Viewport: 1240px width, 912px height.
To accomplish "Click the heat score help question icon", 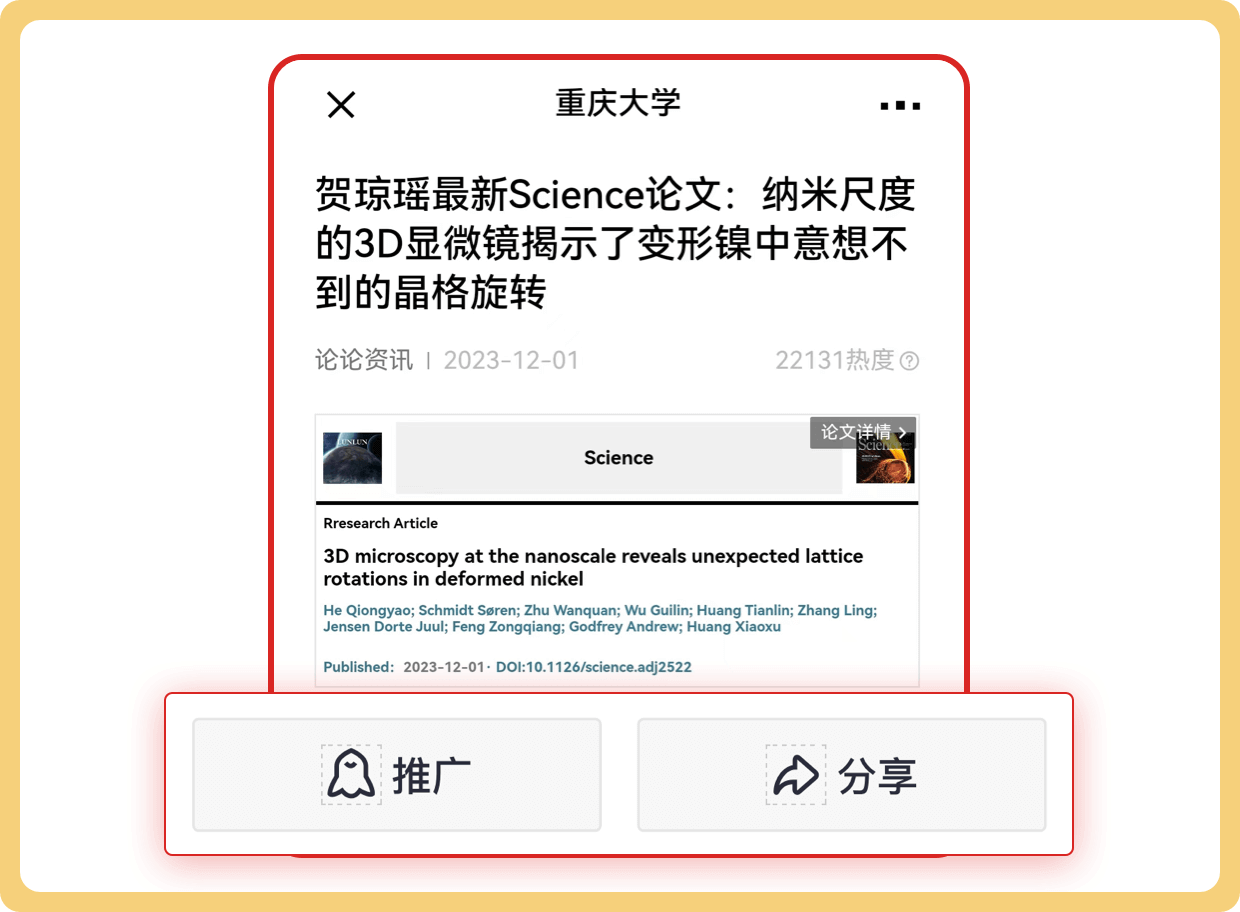I will pyautogui.click(x=909, y=361).
